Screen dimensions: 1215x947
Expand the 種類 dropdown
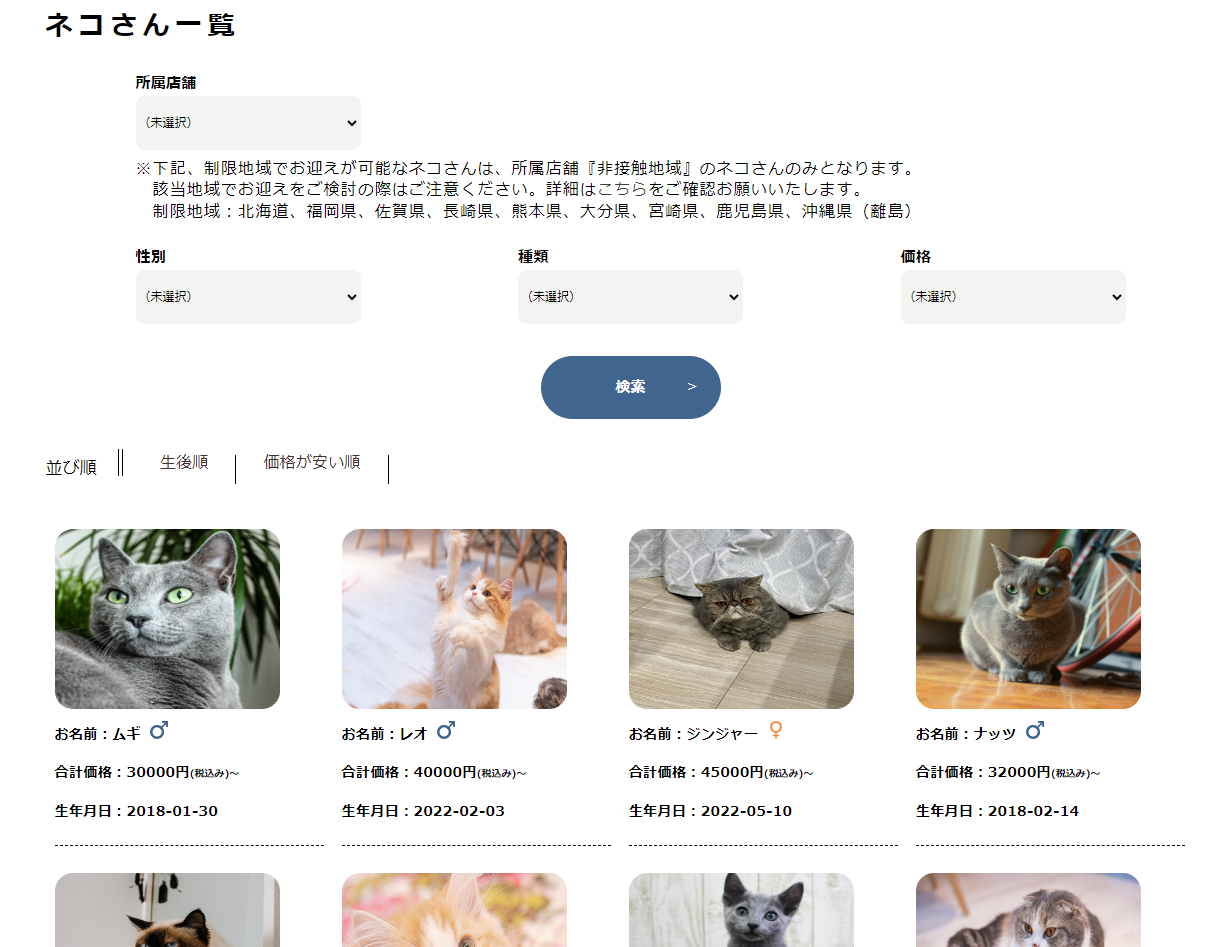click(x=630, y=297)
